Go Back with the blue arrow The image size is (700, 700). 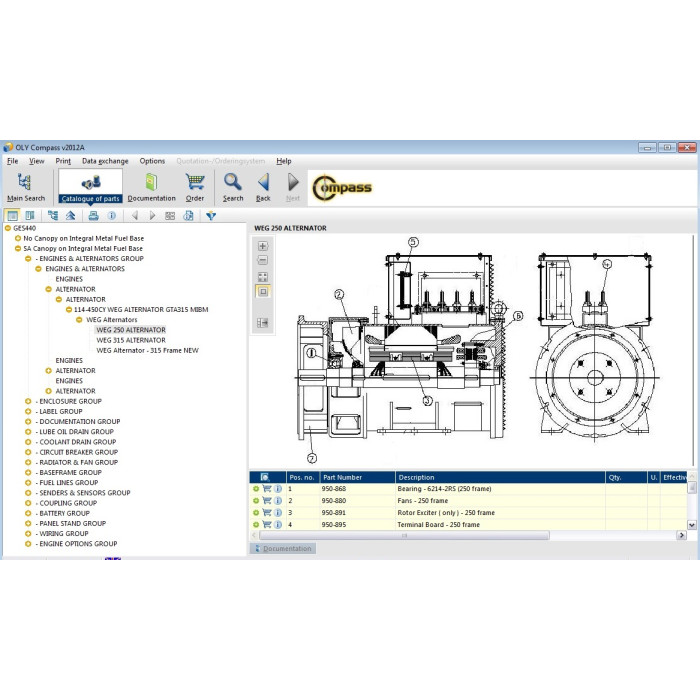coord(263,187)
